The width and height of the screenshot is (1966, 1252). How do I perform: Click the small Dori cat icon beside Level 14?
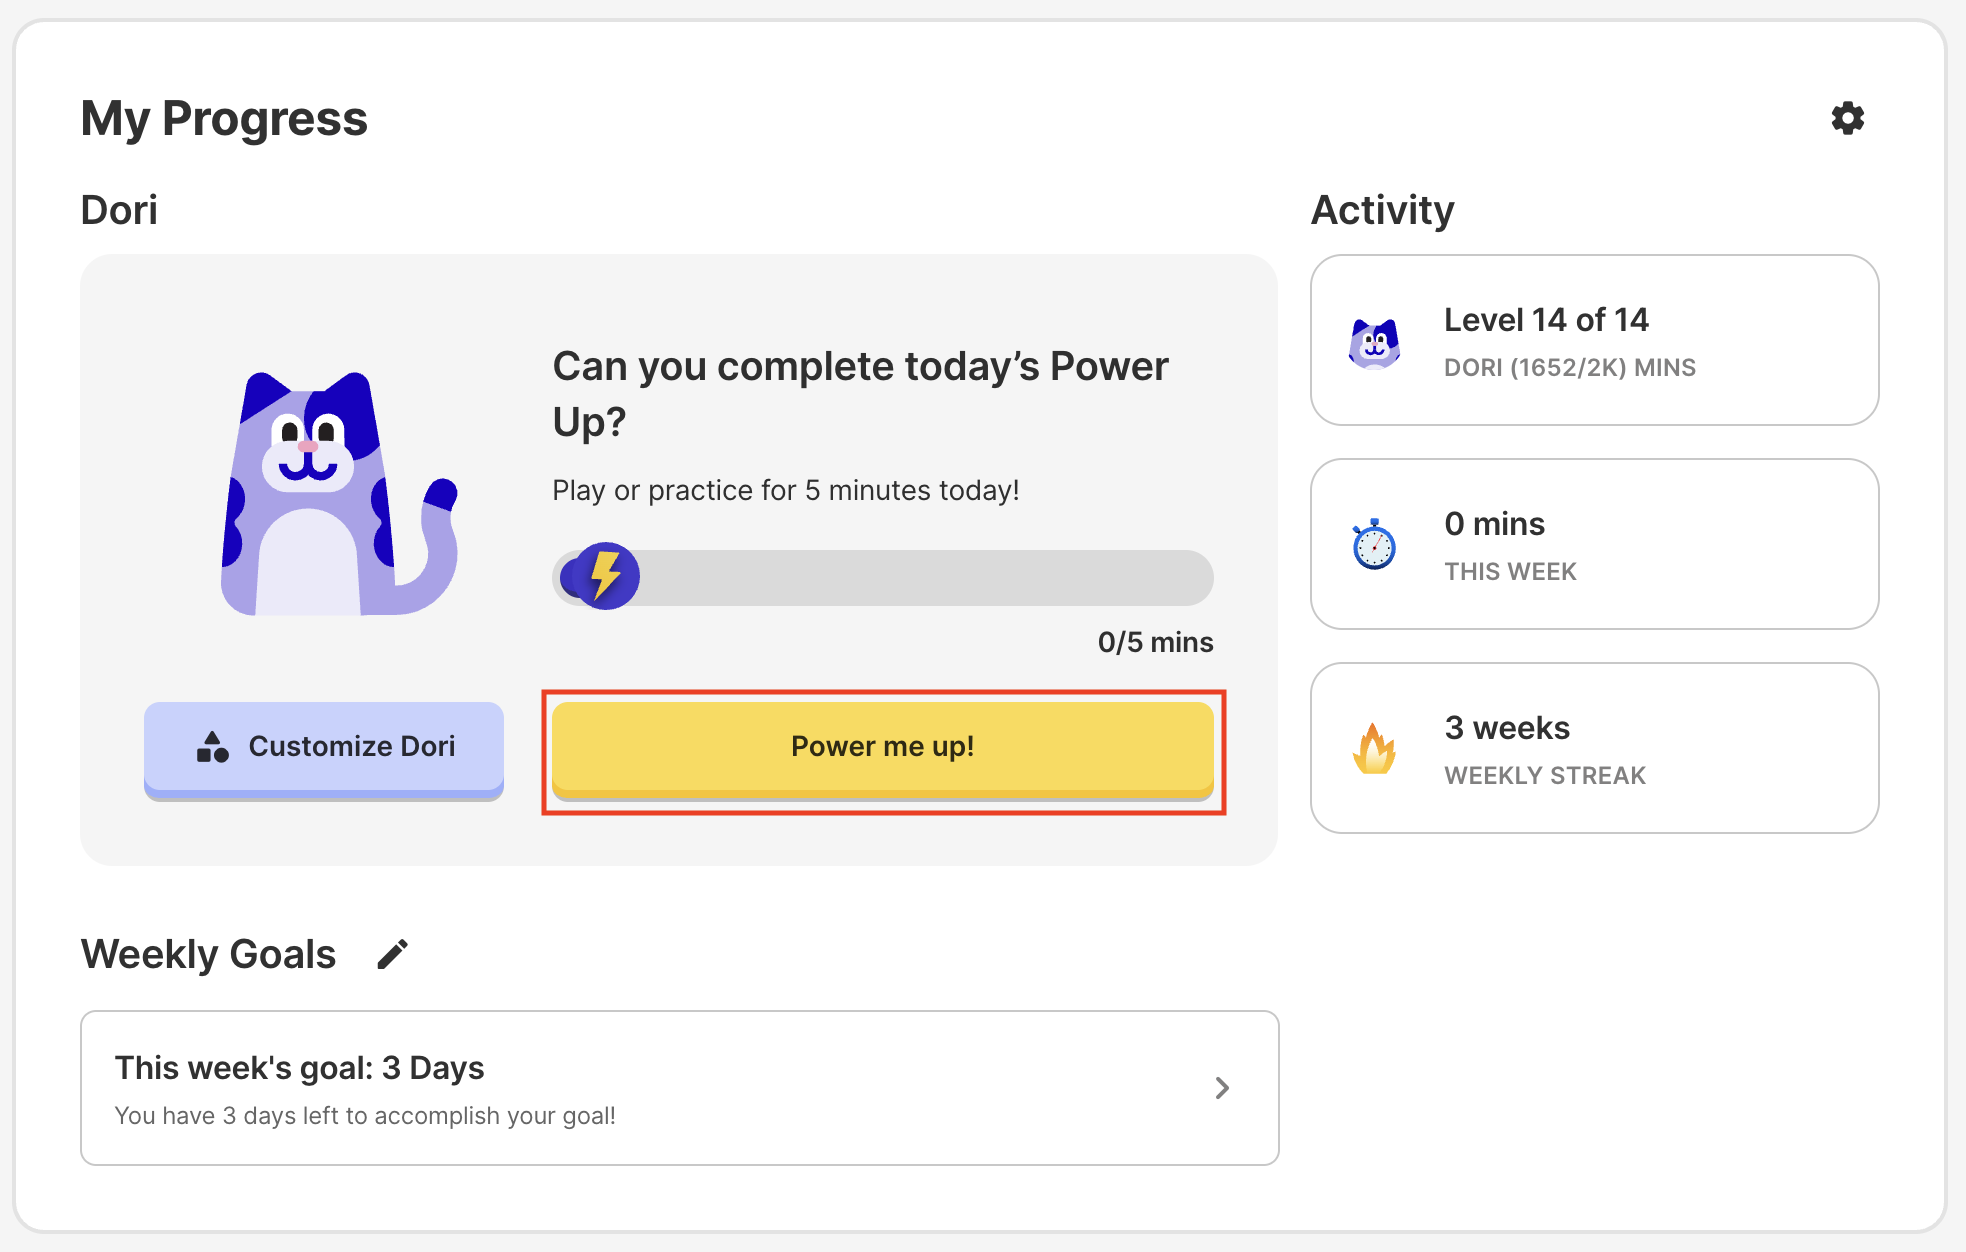tap(1374, 343)
